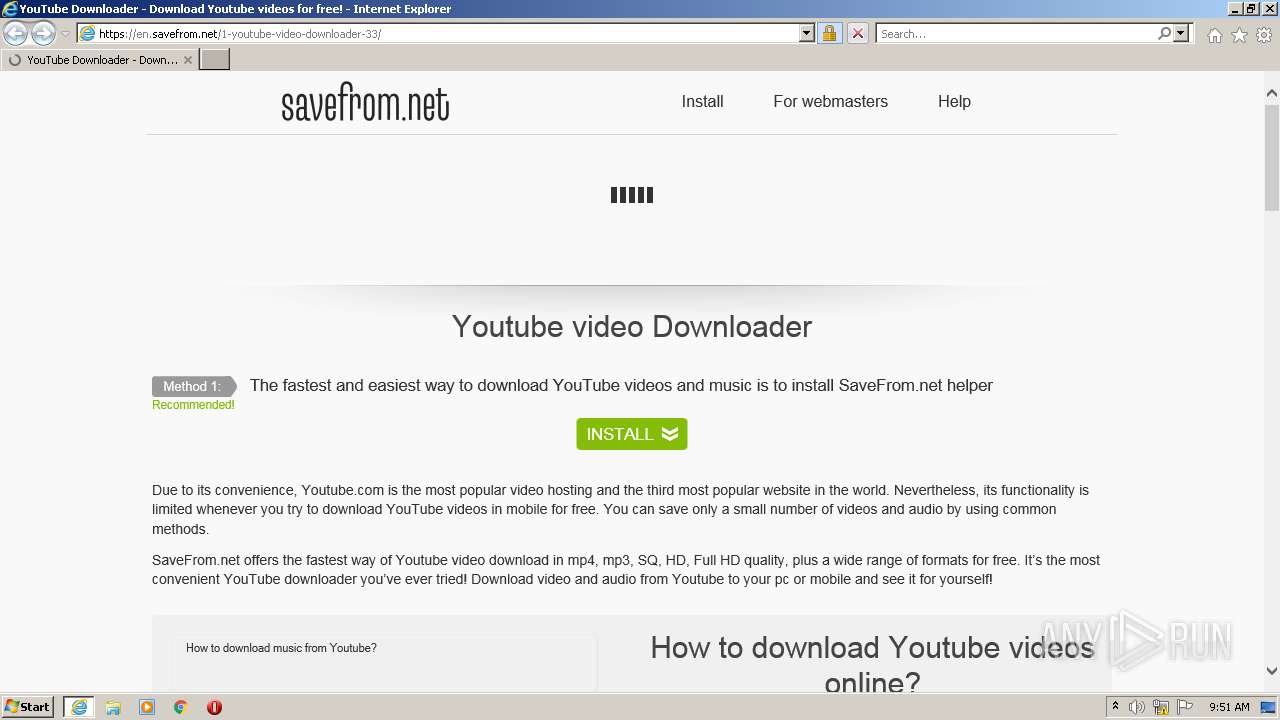Switch to Internet Explorer taskbar button
1280x720 pixels.
coord(79,707)
